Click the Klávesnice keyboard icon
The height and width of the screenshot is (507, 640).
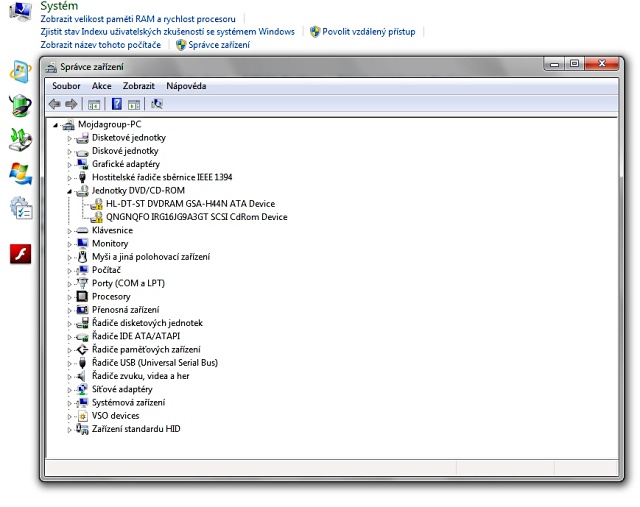82,230
